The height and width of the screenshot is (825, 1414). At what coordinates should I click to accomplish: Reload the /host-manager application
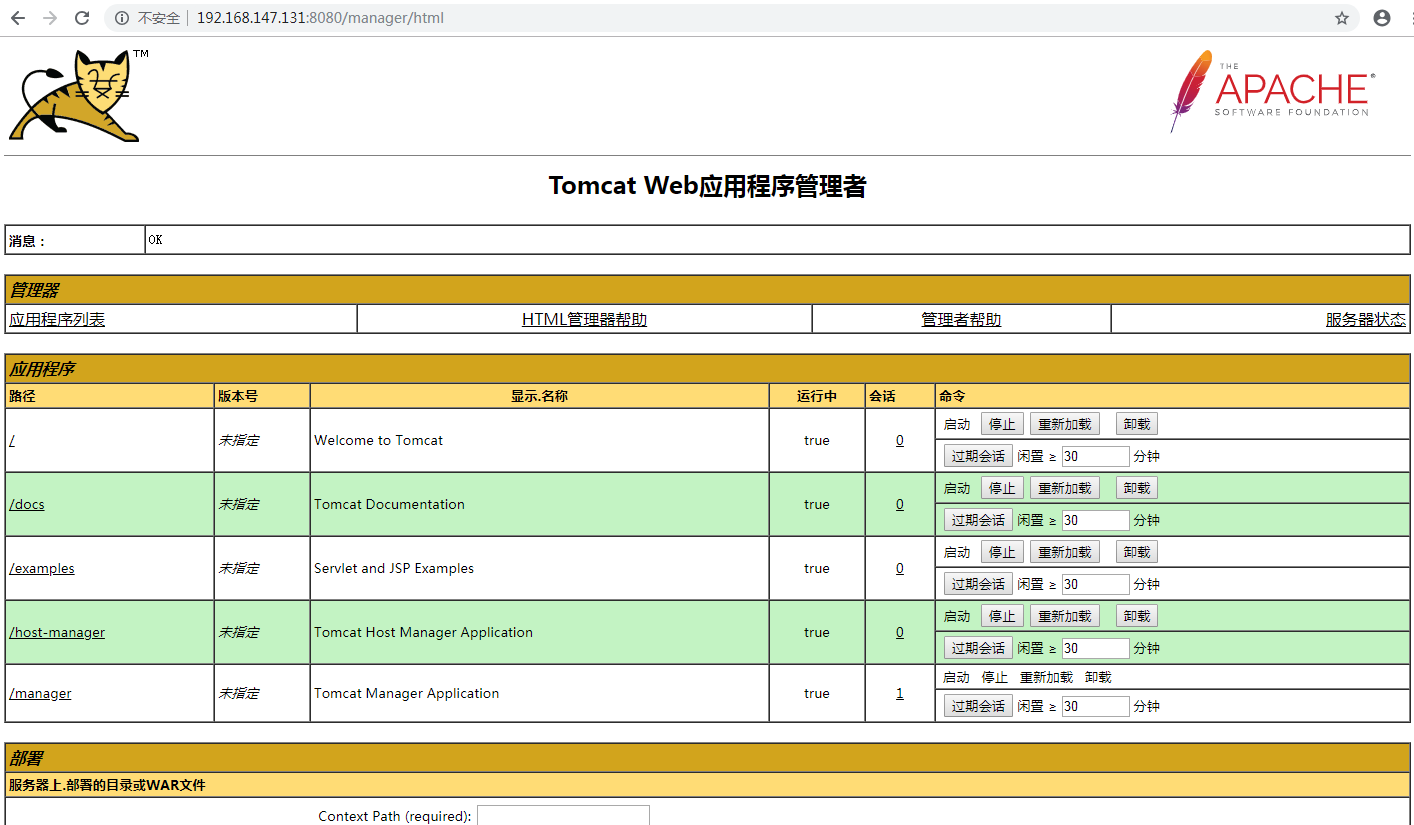tap(1065, 616)
